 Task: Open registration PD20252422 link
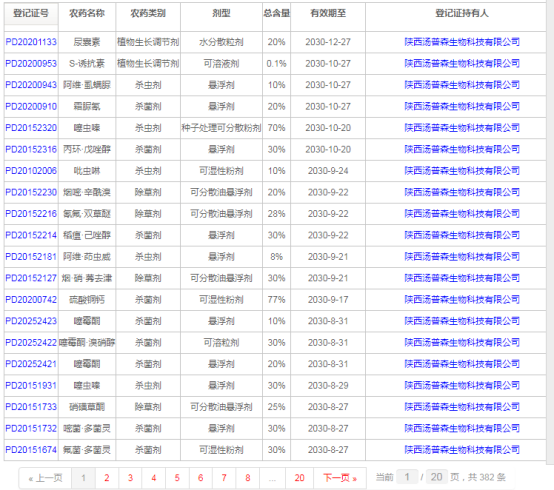click(31, 343)
